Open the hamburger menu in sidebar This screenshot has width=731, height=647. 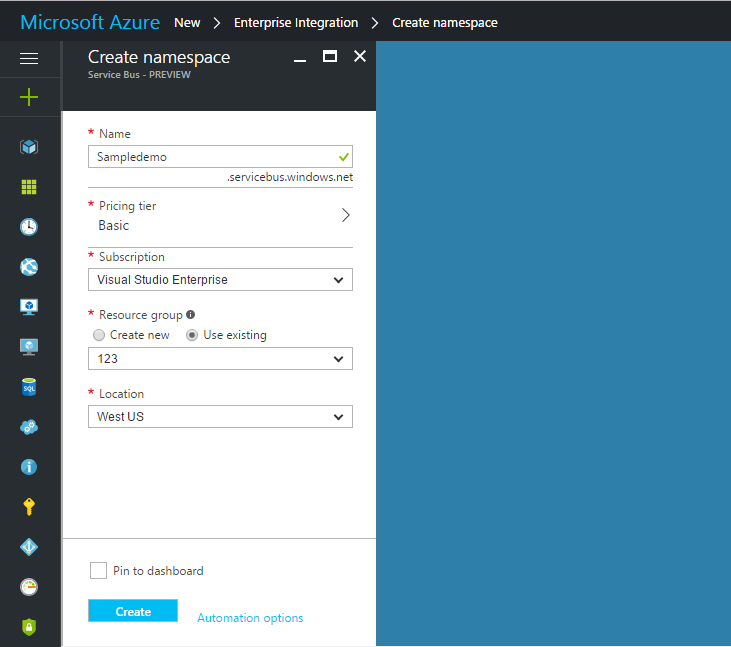[x=29, y=58]
